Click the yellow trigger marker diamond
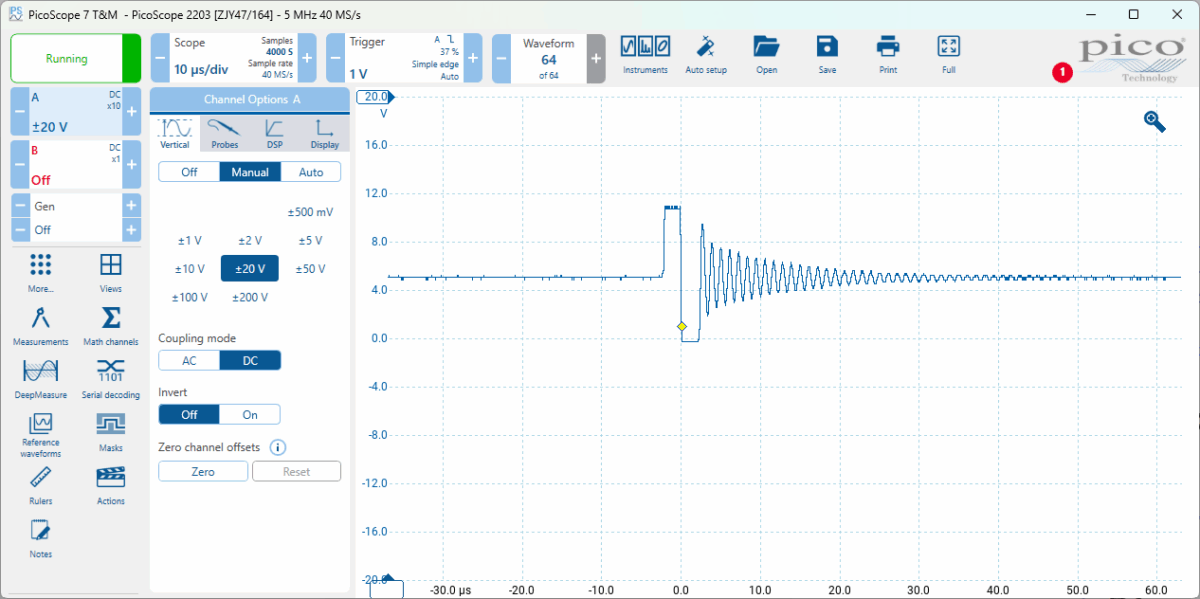The height and width of the screenshot is (599, 1200). click(681, 327)
